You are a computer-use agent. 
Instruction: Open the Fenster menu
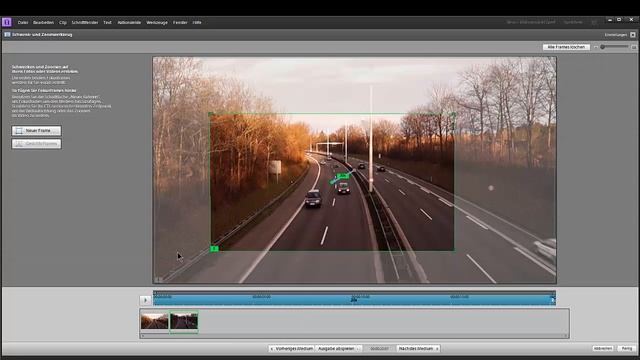[x=180, y=22]
